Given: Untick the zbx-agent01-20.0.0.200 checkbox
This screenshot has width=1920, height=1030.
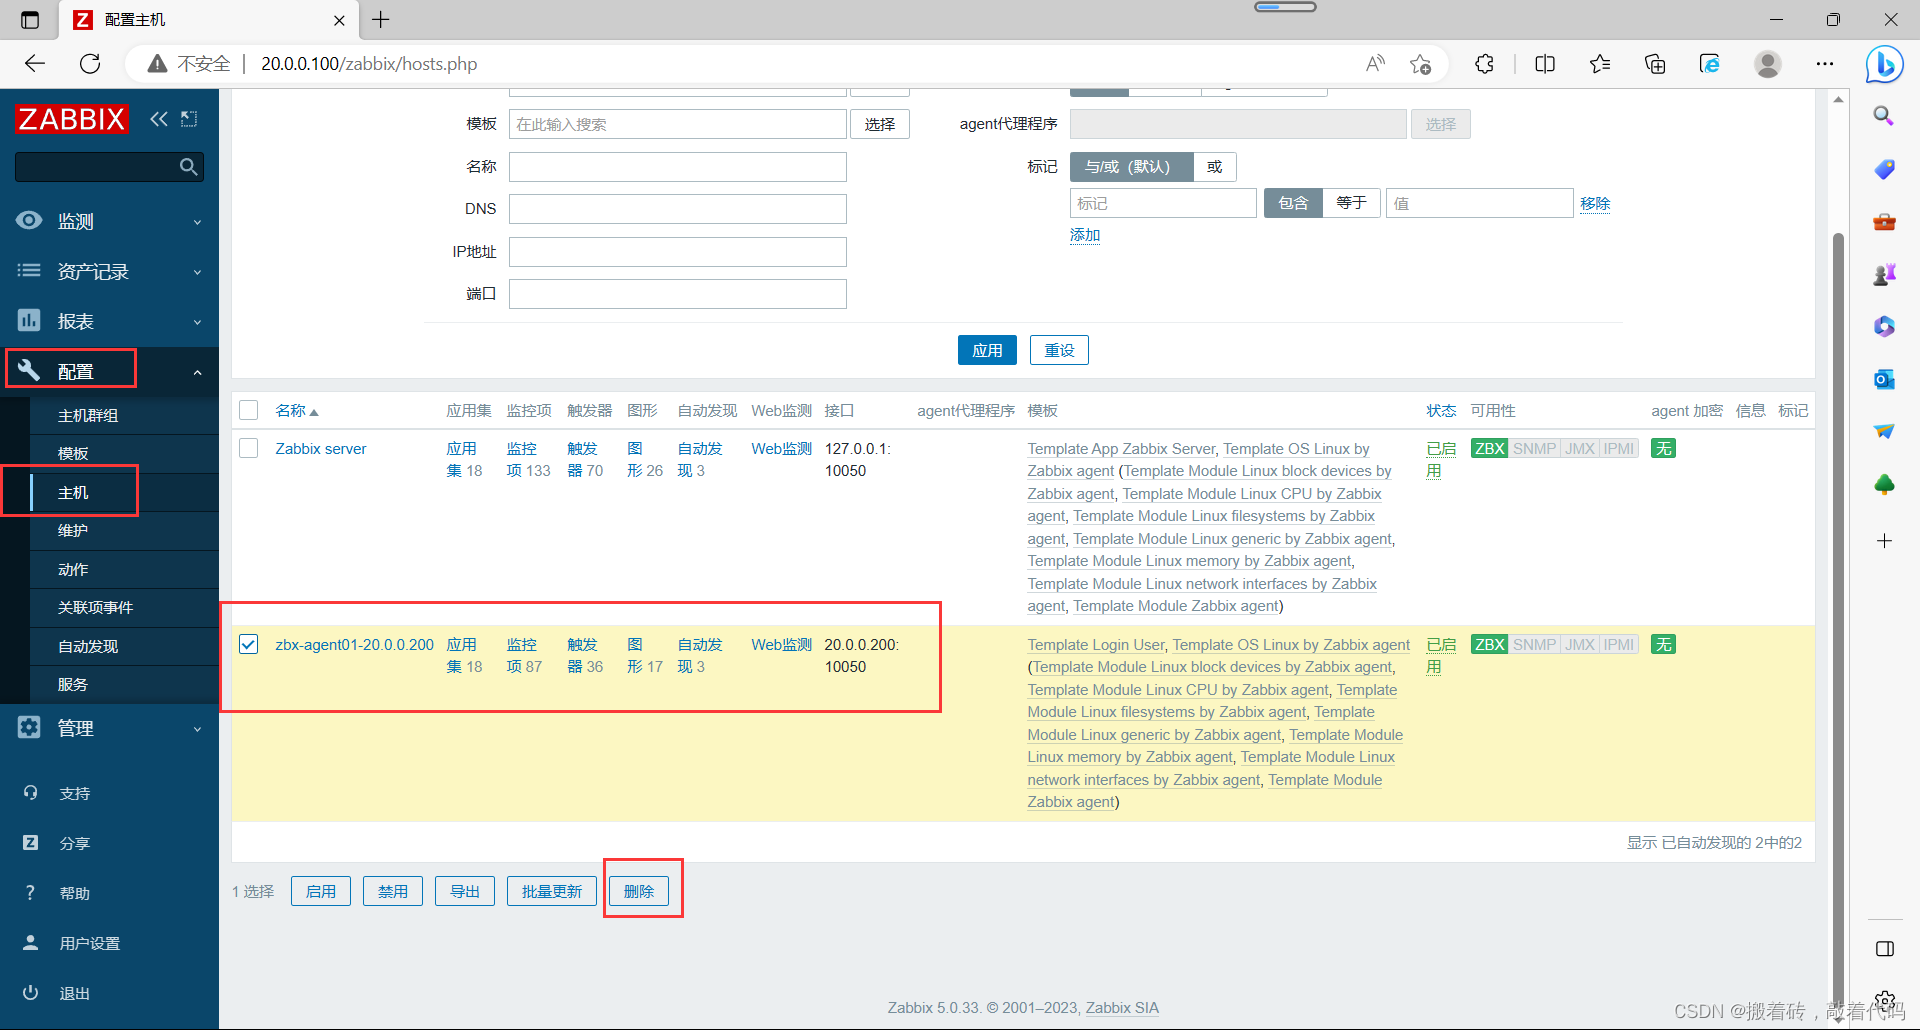Looking at the screenshot, I should 249,644.
